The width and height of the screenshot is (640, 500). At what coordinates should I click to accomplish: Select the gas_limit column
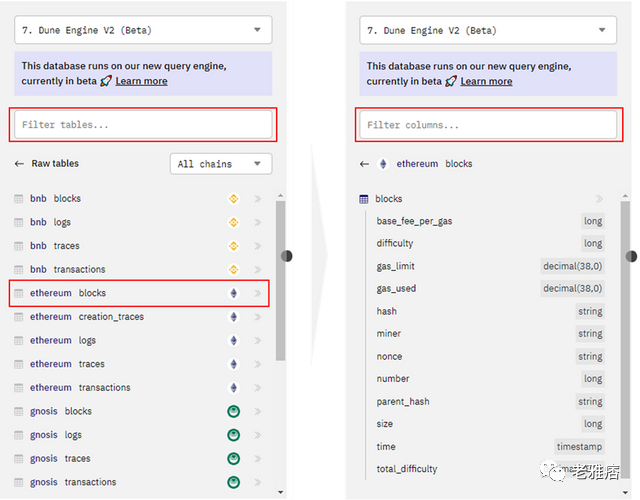(491, 267)
